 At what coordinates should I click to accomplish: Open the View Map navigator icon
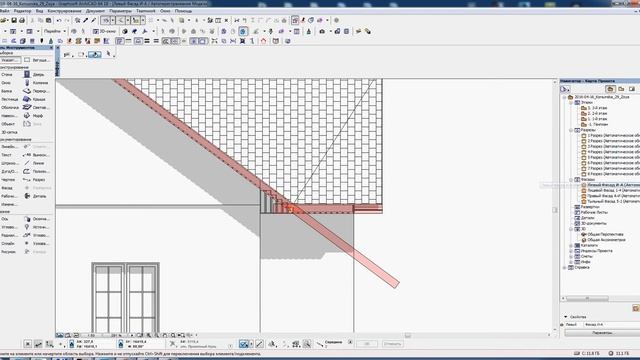621,89
